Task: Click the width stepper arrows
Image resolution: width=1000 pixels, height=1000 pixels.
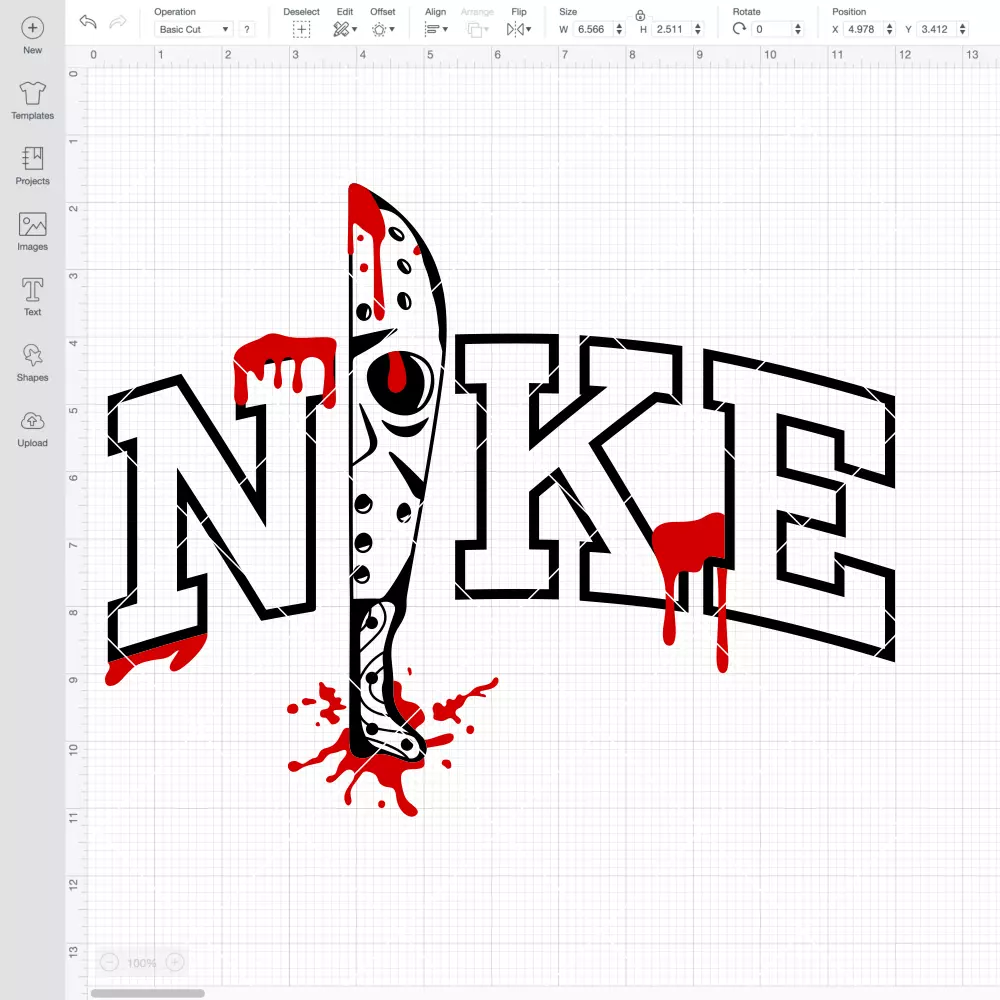Action: coord(619,29)
